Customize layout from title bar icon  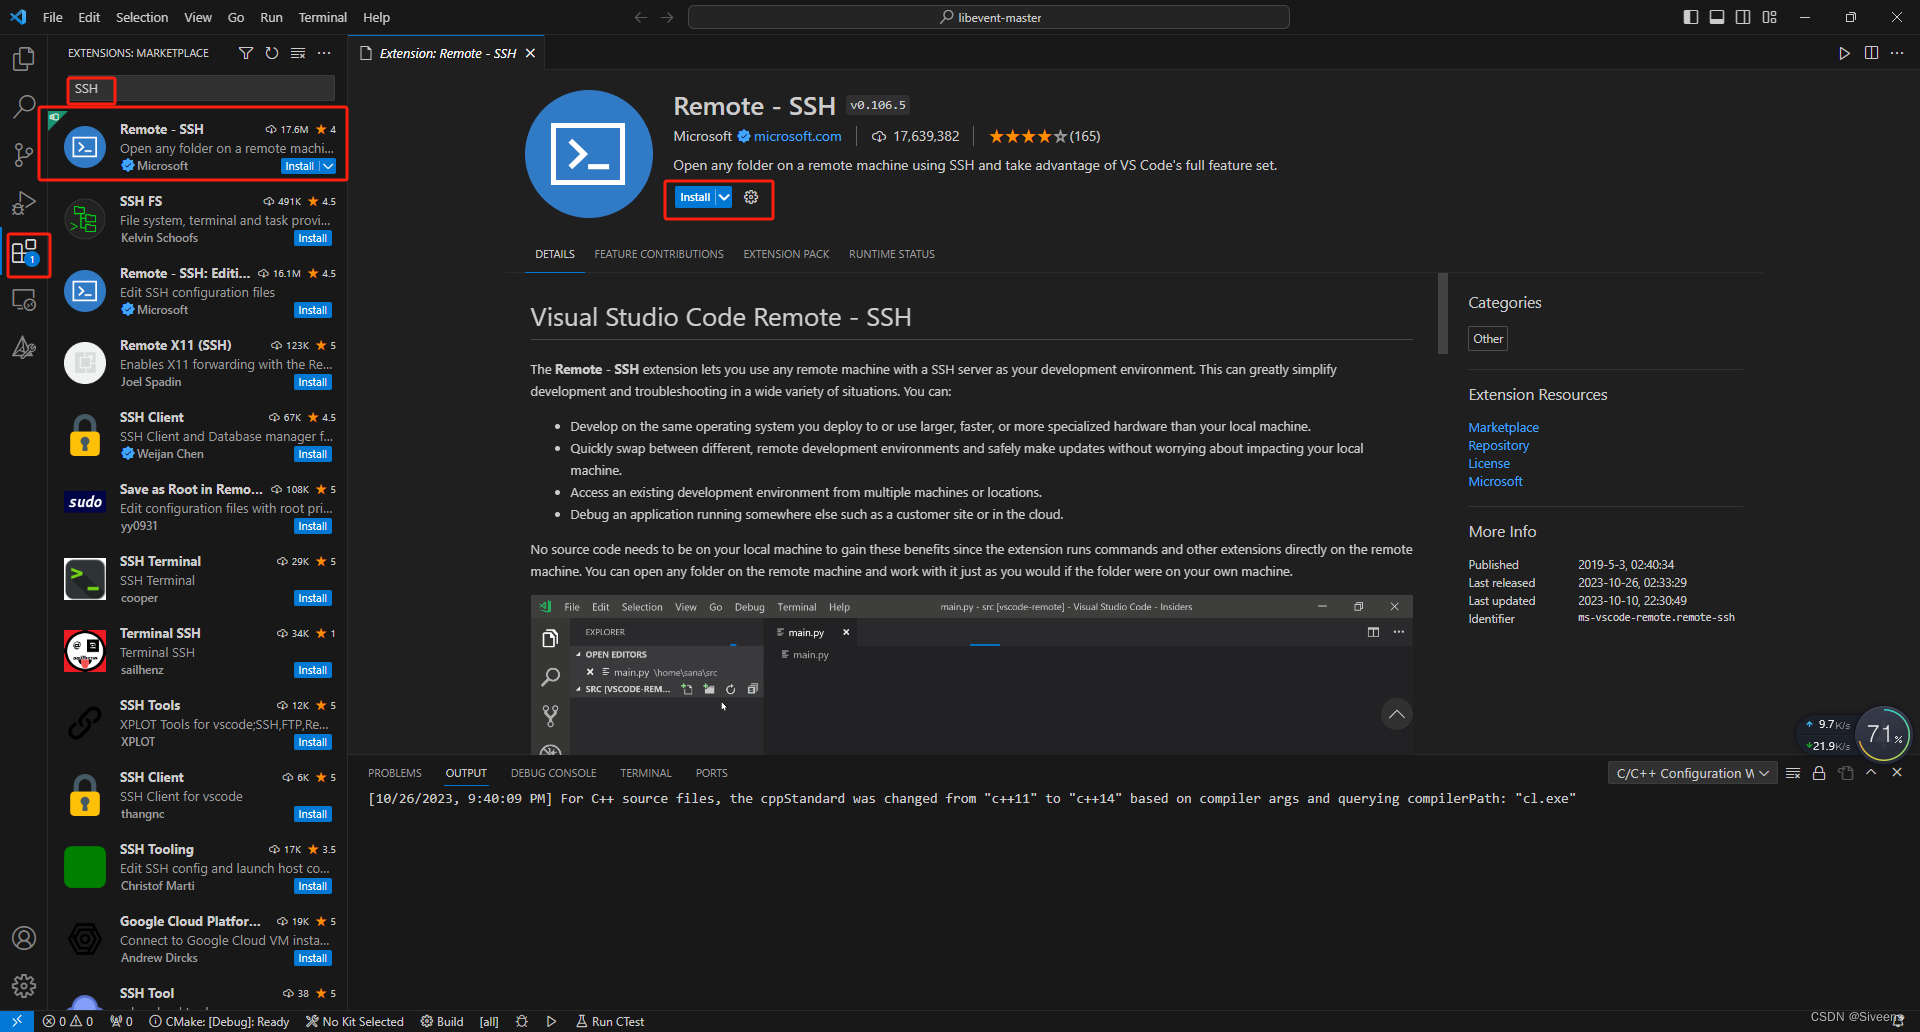click(1770, 17)
